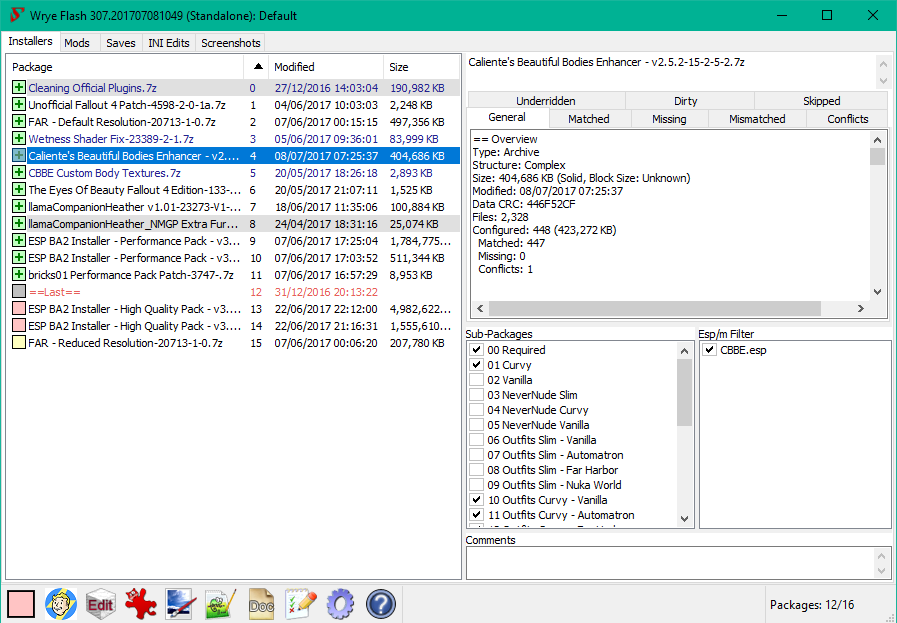This screenshot has width=897, height=623.
Task: Switch to the Matched tab
Action: (x=589, y=118)
